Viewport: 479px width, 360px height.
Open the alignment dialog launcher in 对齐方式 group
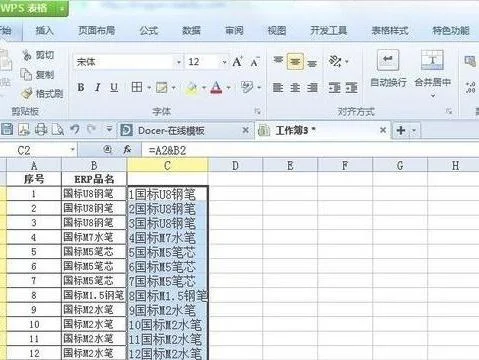449,111
